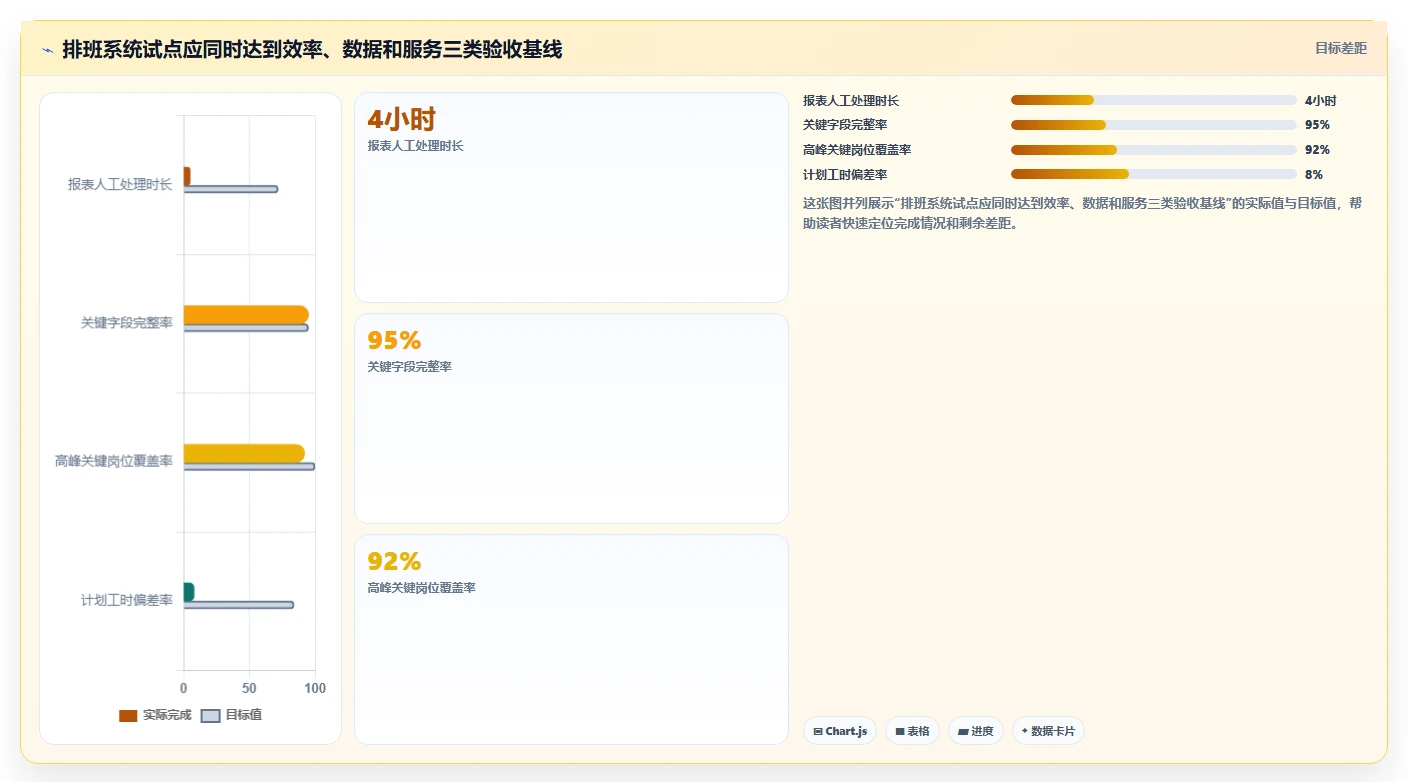Image resolution: width=1408 pixels, height=782 pixels.
Task: Click the 关键字段完整率 progress bar
Action: click(1154, 125)
